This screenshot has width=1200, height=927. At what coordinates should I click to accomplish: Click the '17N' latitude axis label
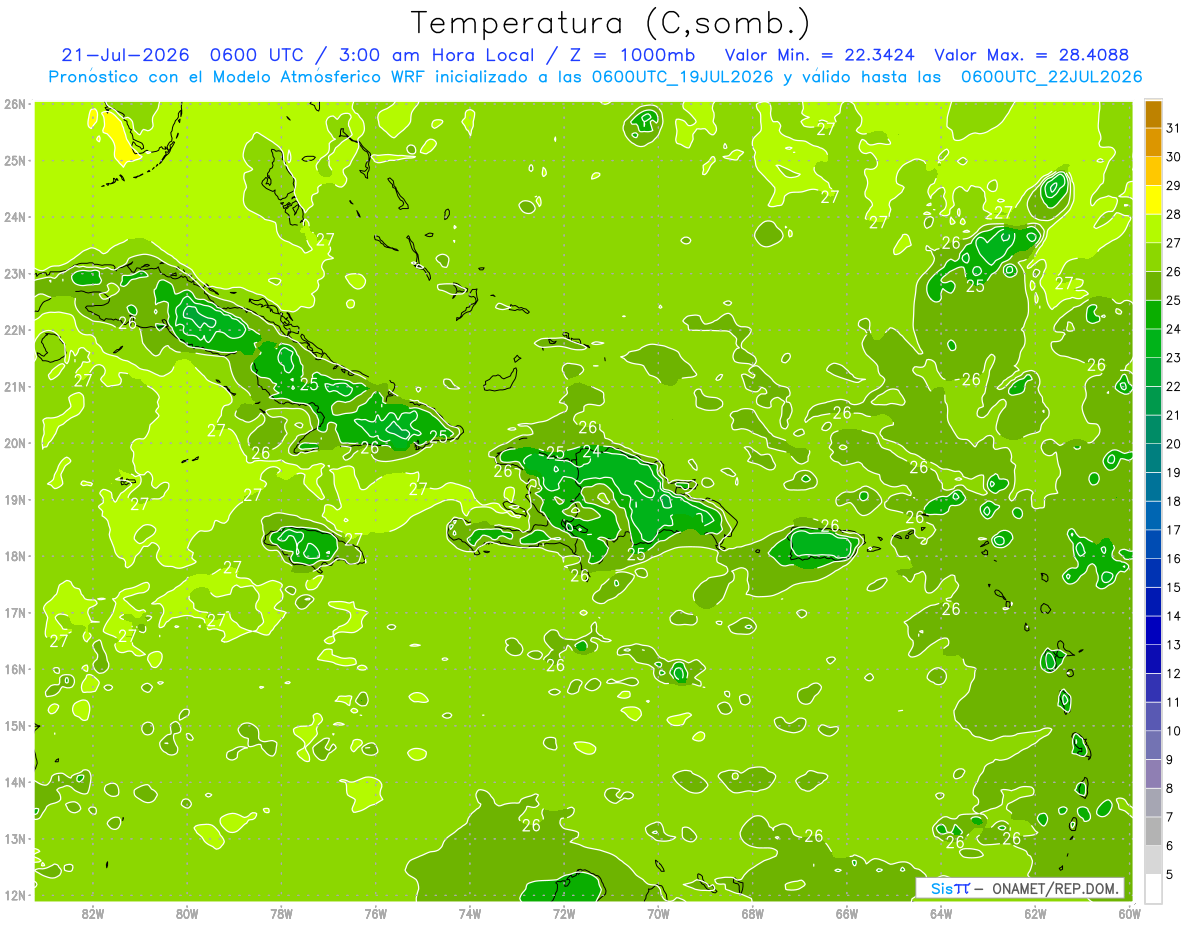click(x=15, y=612)
